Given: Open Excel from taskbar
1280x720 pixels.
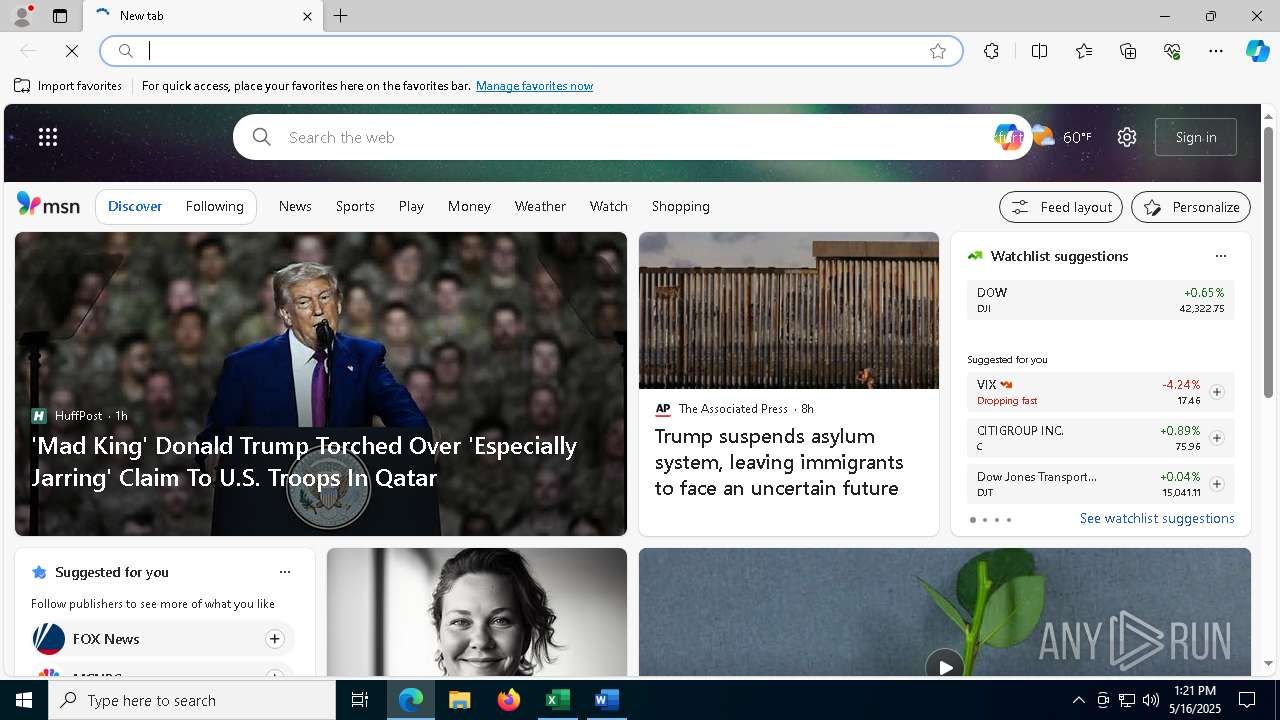Looking at the screenshot, I should pyautogui.click(x=557, y=700).
